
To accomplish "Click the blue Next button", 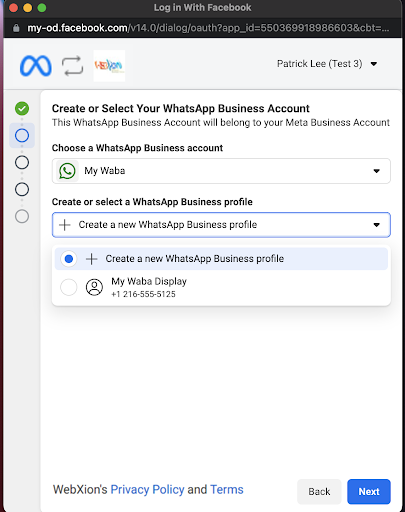I will pyautogui.click(x=369, y=492).
